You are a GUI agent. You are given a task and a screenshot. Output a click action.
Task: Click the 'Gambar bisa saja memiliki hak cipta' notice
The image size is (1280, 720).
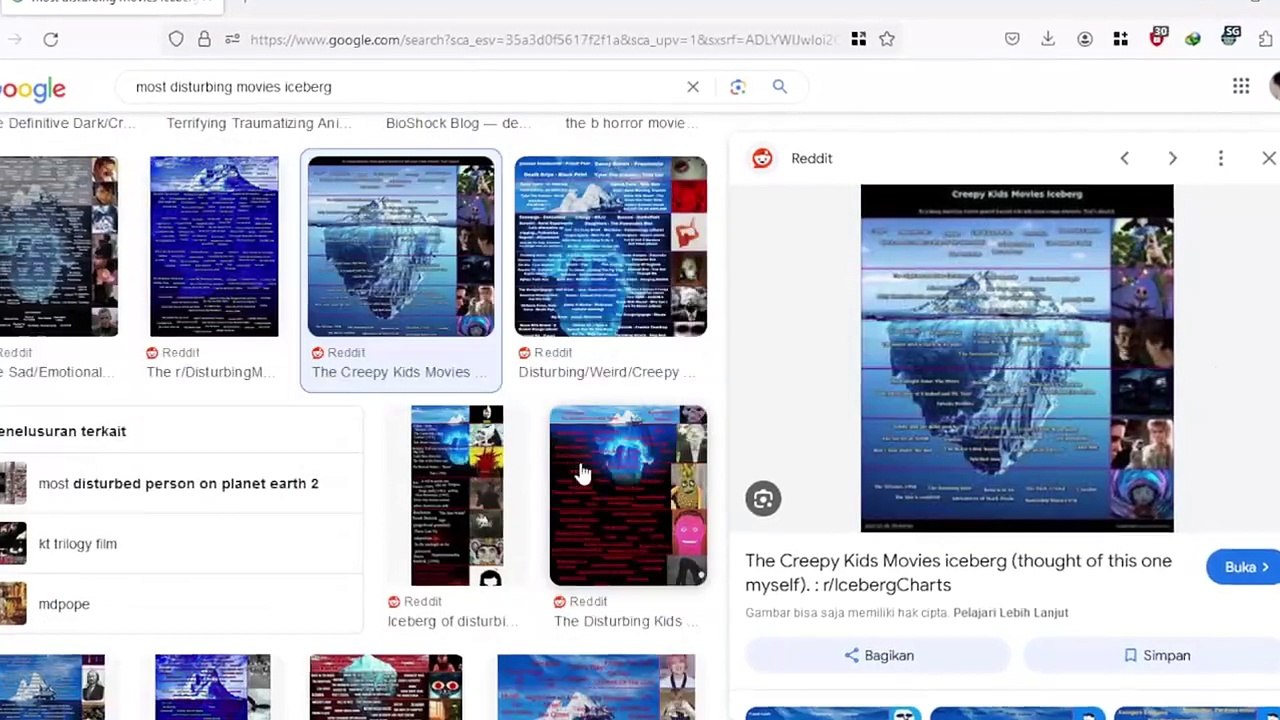846,612
